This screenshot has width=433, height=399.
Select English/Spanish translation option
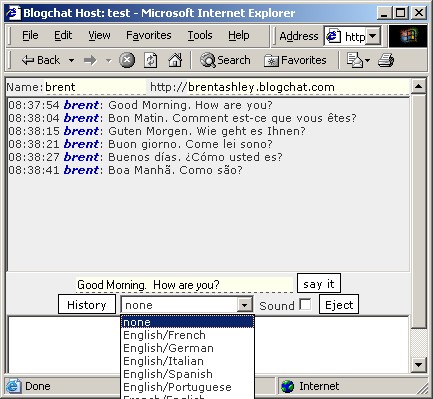tap(187, 374)
